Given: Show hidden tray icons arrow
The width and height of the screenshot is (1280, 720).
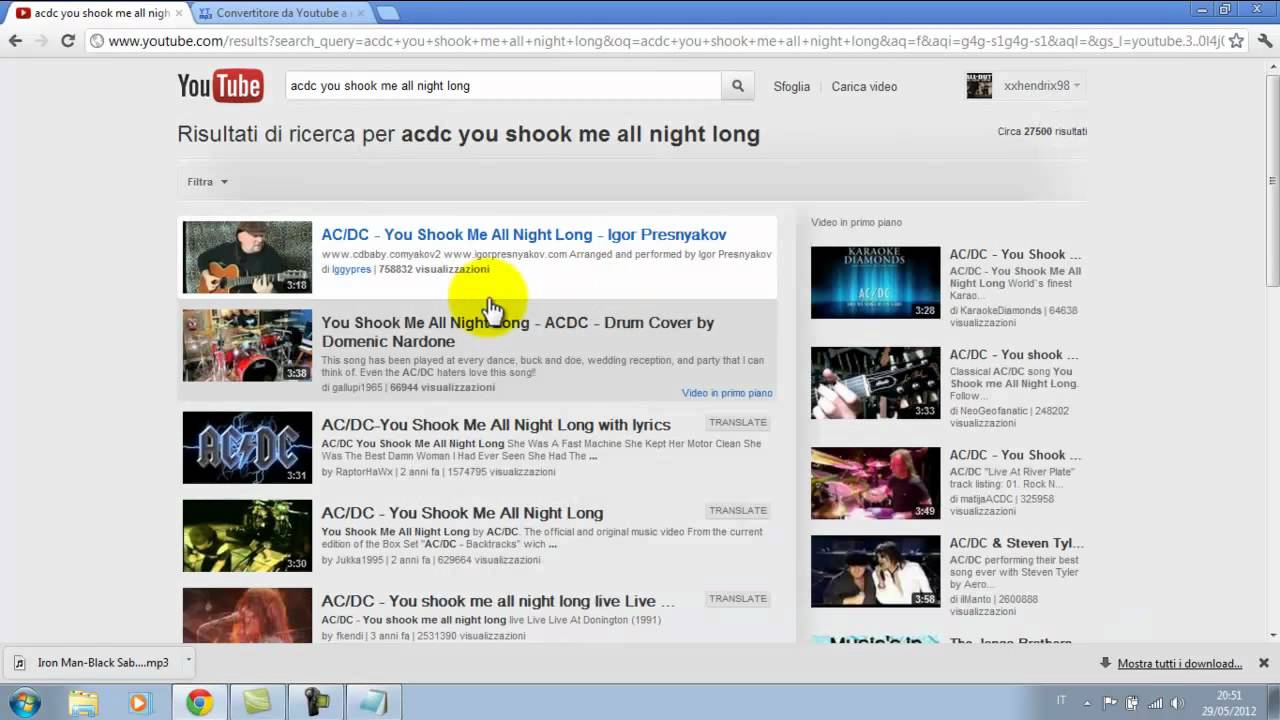Looking at the screenshot, I should 1088,702.
